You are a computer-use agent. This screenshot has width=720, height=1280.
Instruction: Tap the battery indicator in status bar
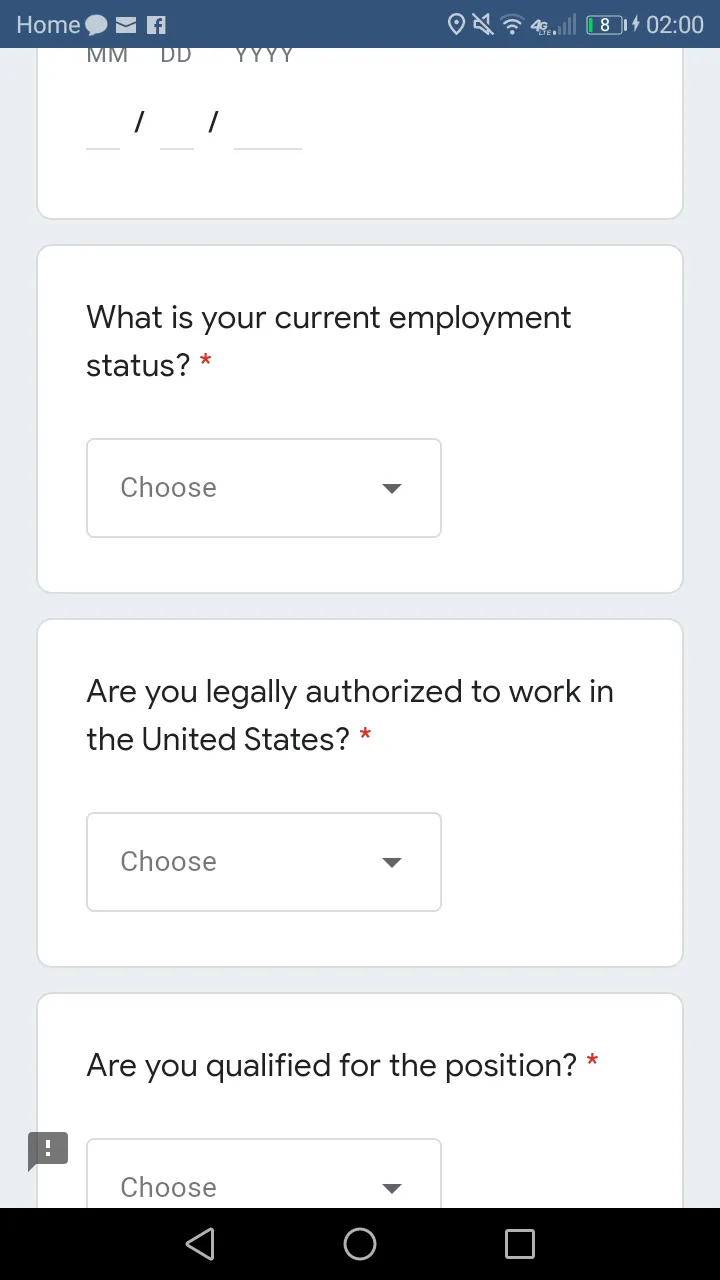(x=606, y=24)
